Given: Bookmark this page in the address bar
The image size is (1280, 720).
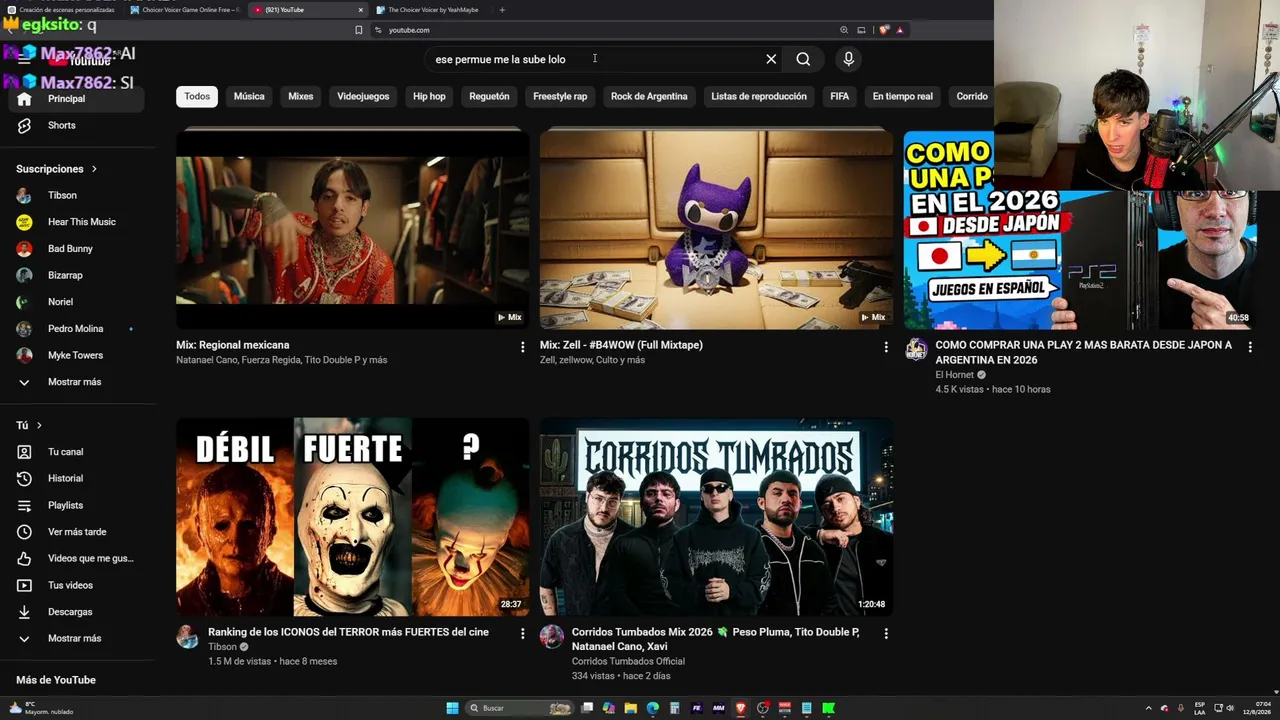Looking at the screenshot, I should [358, 30].
